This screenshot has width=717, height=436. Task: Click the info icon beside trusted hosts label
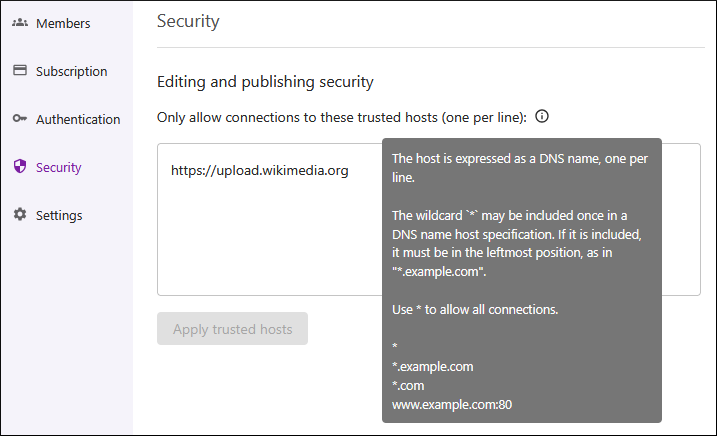[542, 117]
